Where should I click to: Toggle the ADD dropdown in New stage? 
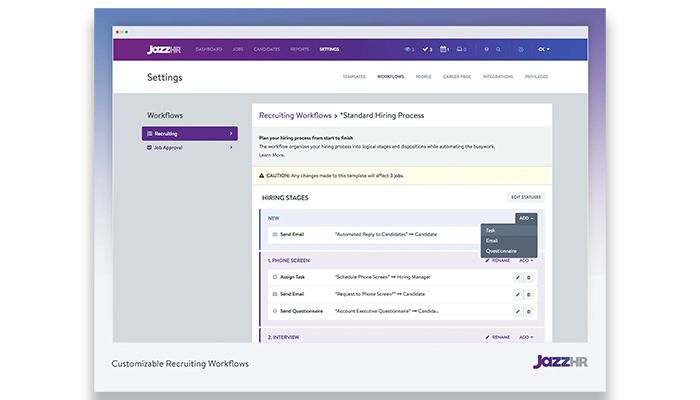coord(525,217)
